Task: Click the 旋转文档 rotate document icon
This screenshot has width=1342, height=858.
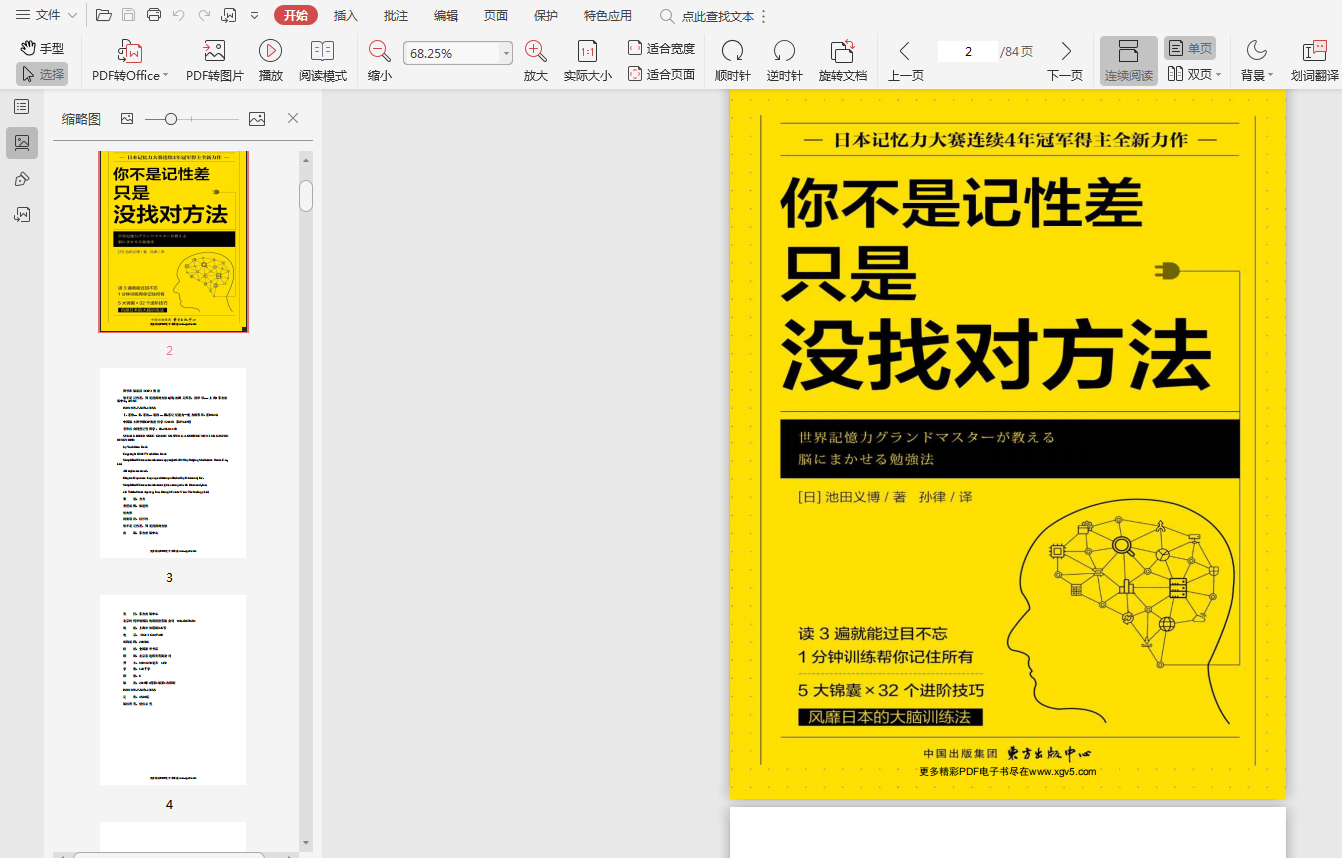Action: [x=842, y=52]
